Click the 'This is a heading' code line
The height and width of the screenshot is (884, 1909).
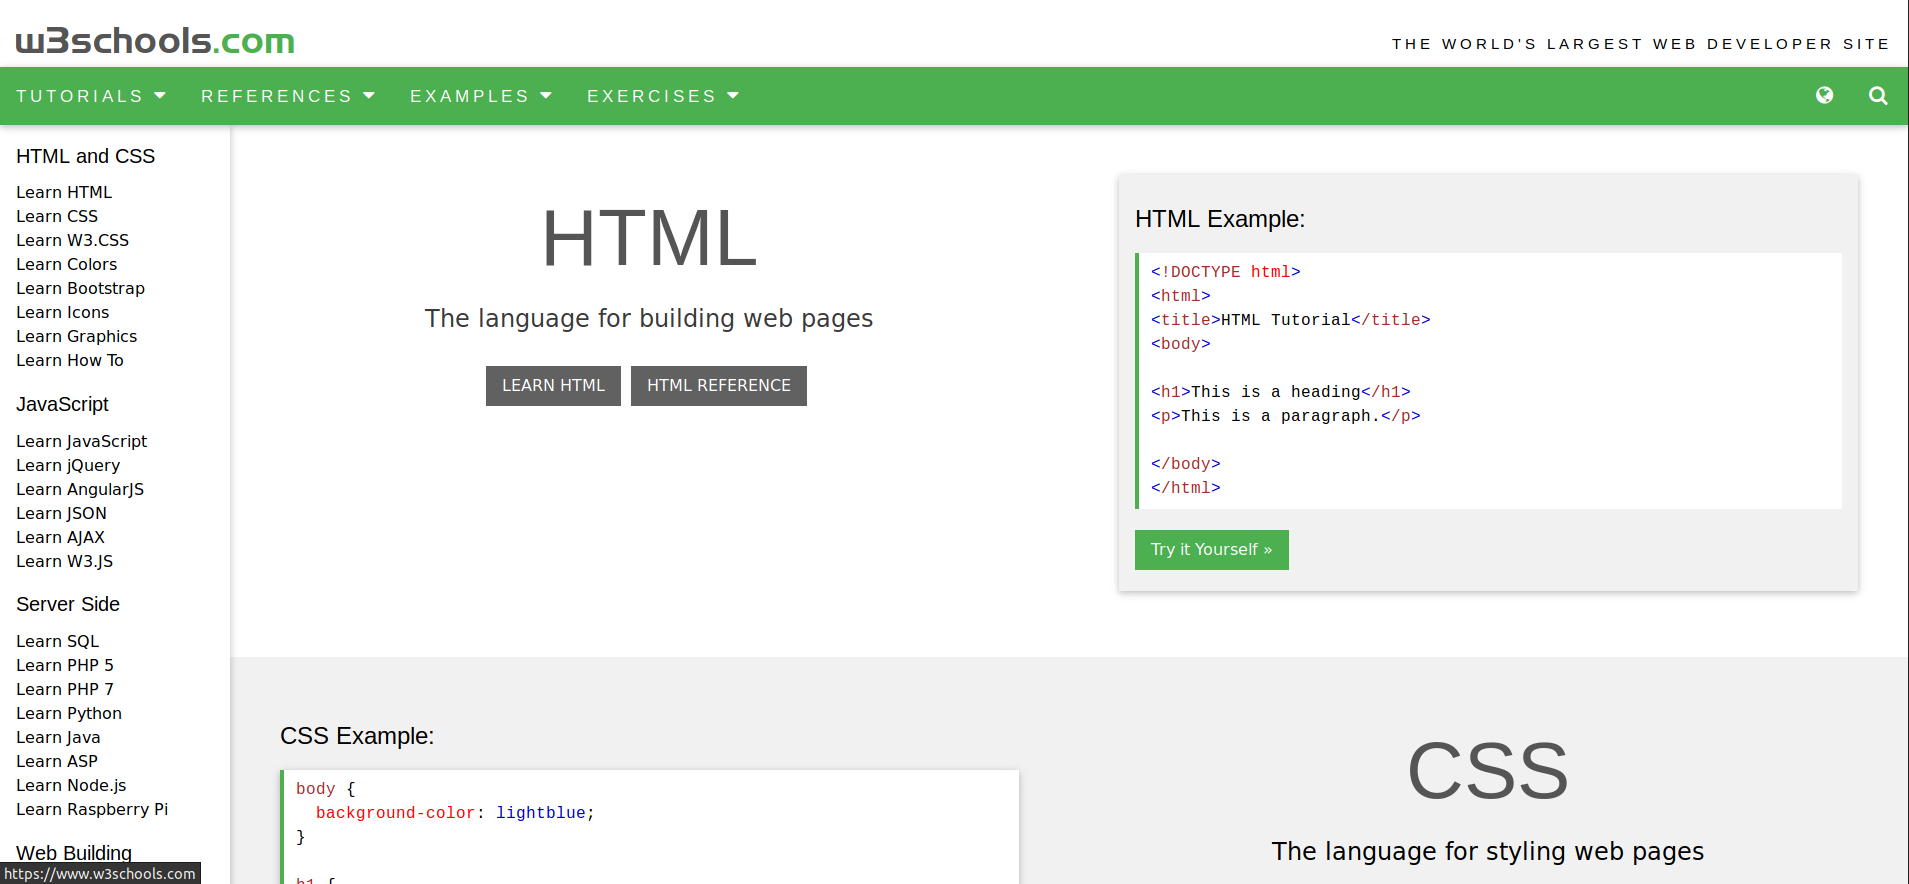[1280, 392]
